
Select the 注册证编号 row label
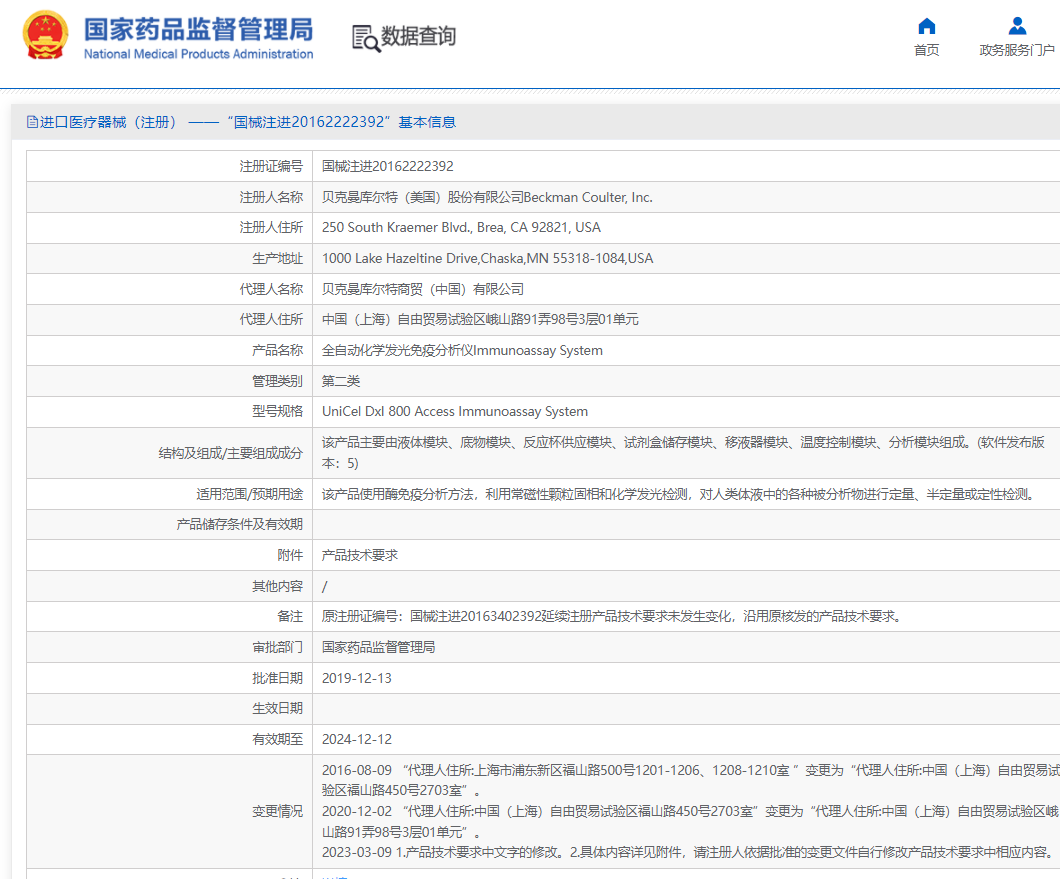tap(271, 166)
